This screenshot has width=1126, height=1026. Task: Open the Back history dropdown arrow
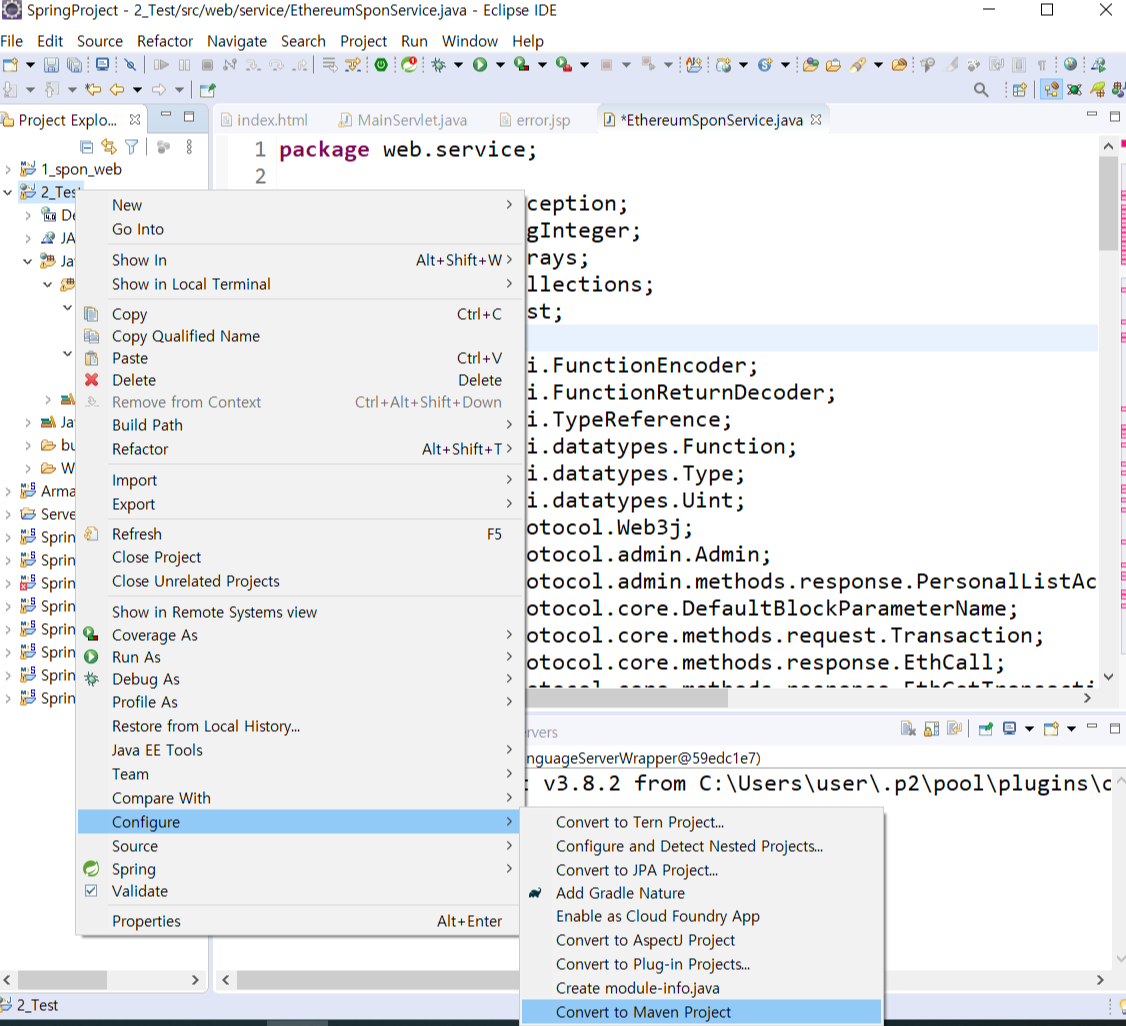(x=137, y=90)
